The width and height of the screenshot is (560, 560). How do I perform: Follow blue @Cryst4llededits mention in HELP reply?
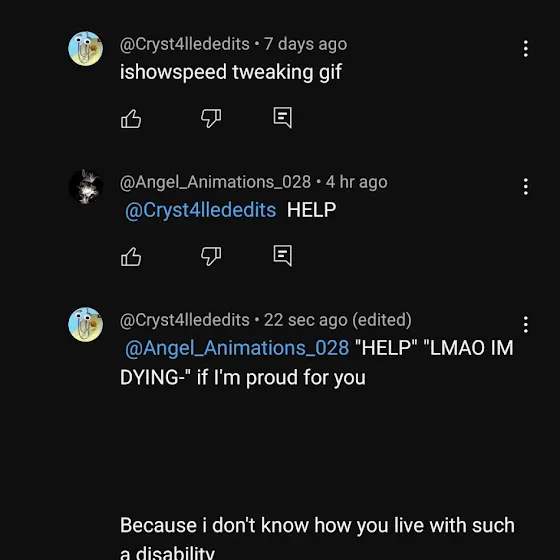tap(201, 210)
